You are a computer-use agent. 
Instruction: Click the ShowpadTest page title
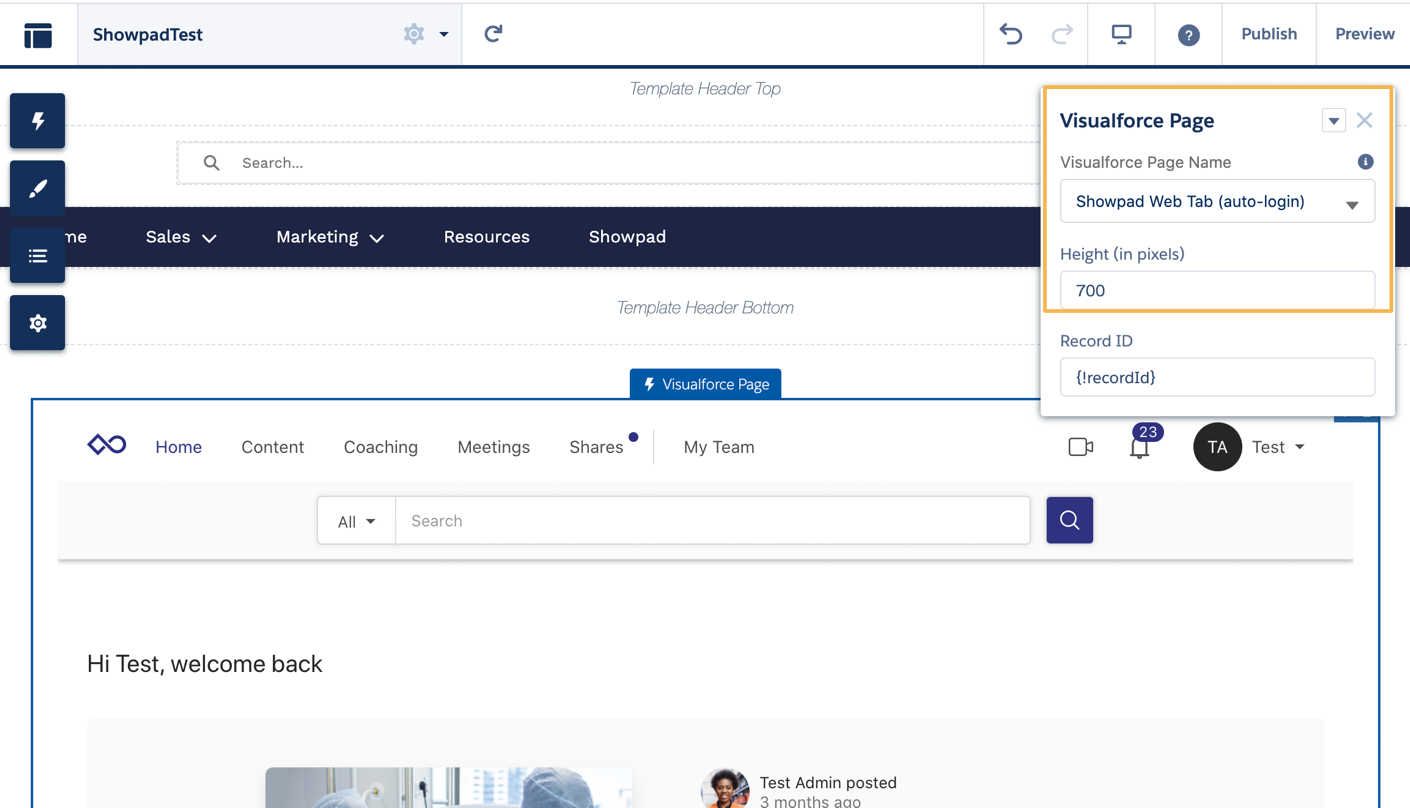click(x=148, y=34)
